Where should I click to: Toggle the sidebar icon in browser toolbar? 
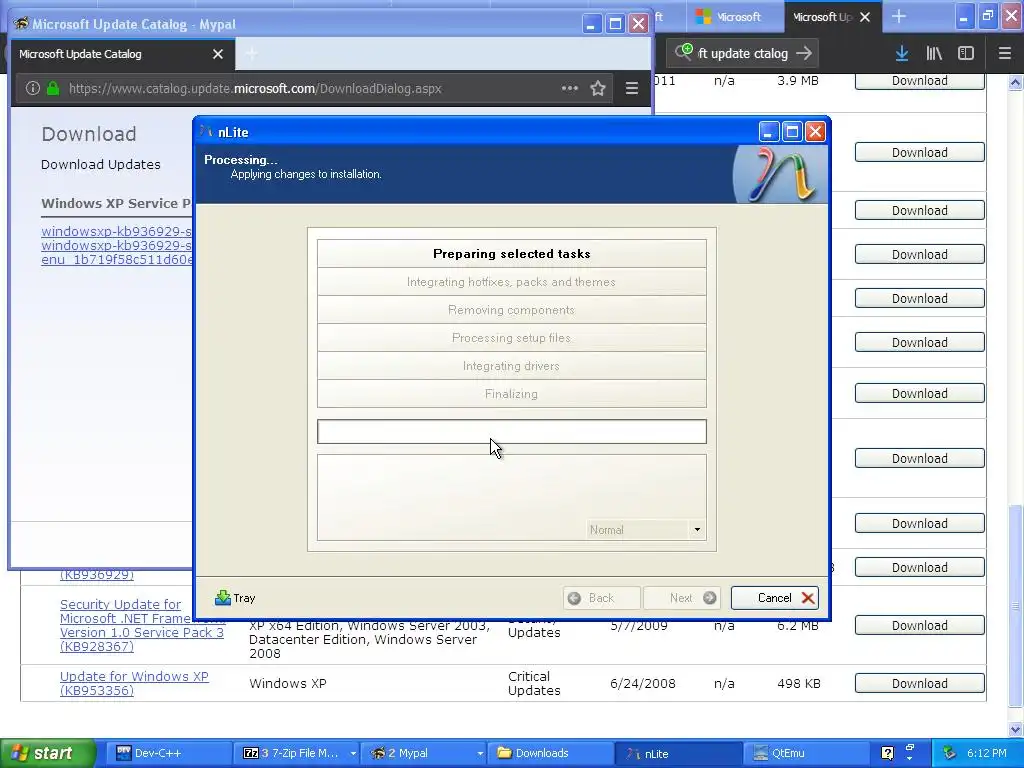(966, 54)
